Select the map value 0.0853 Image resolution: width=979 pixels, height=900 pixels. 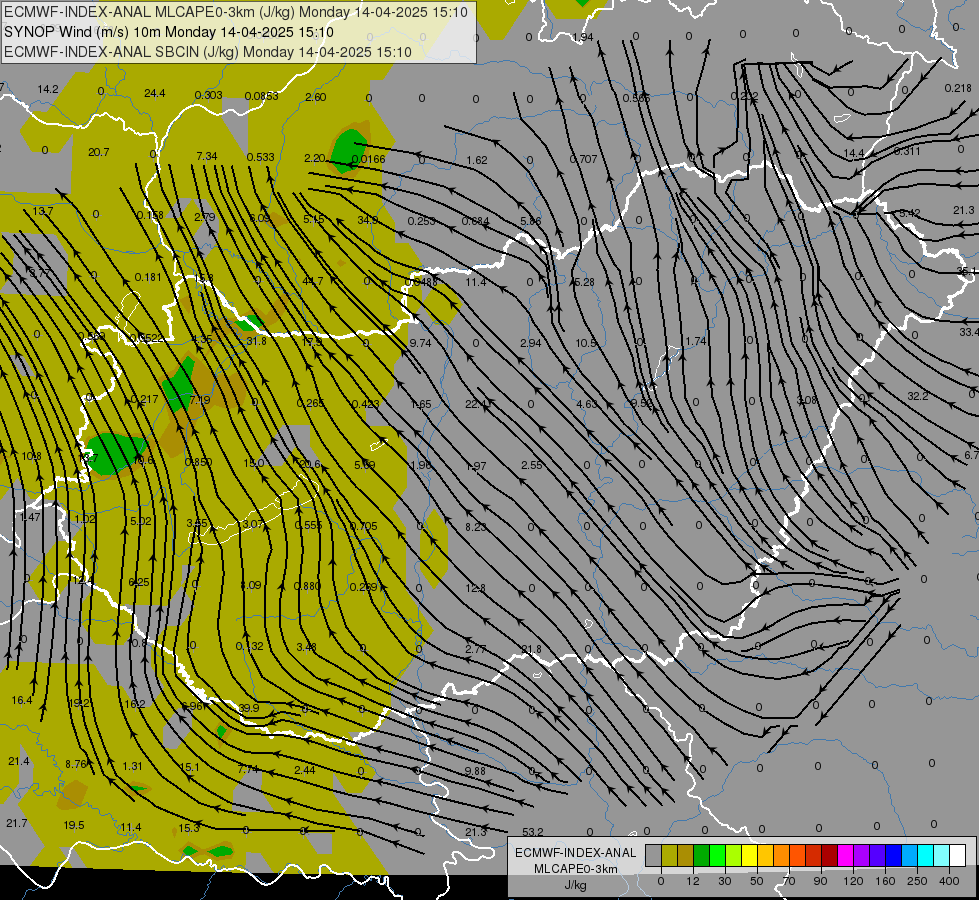coord(262,96)
